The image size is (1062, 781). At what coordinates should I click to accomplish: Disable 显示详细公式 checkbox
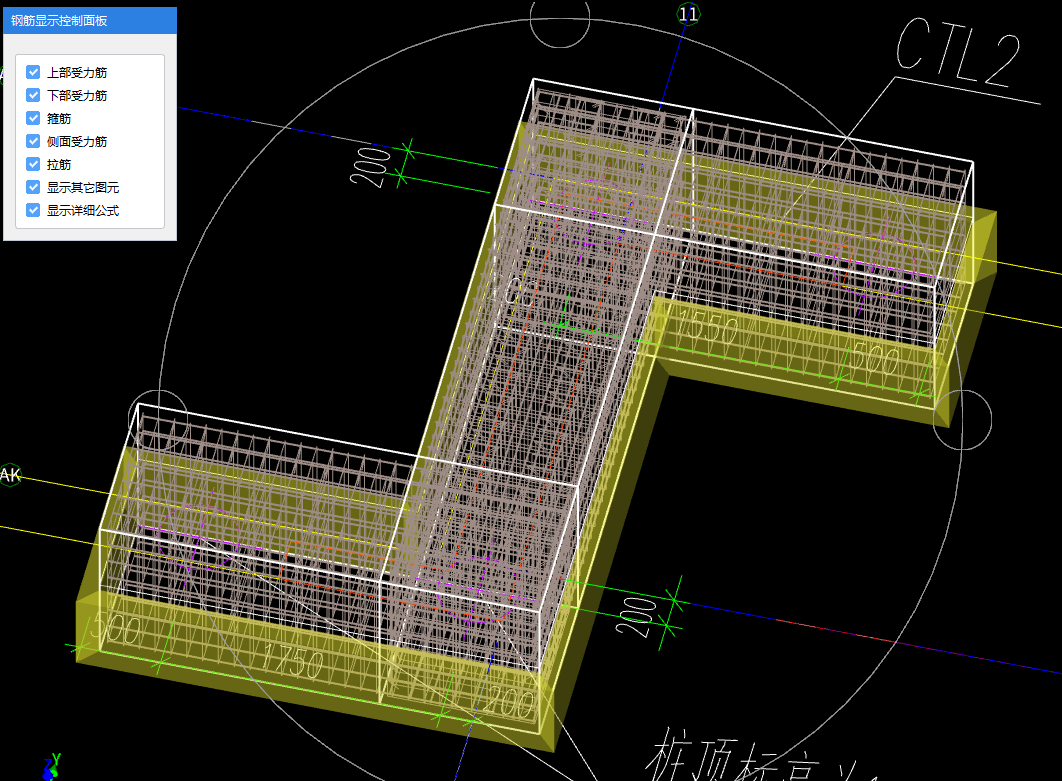point(33,210)
